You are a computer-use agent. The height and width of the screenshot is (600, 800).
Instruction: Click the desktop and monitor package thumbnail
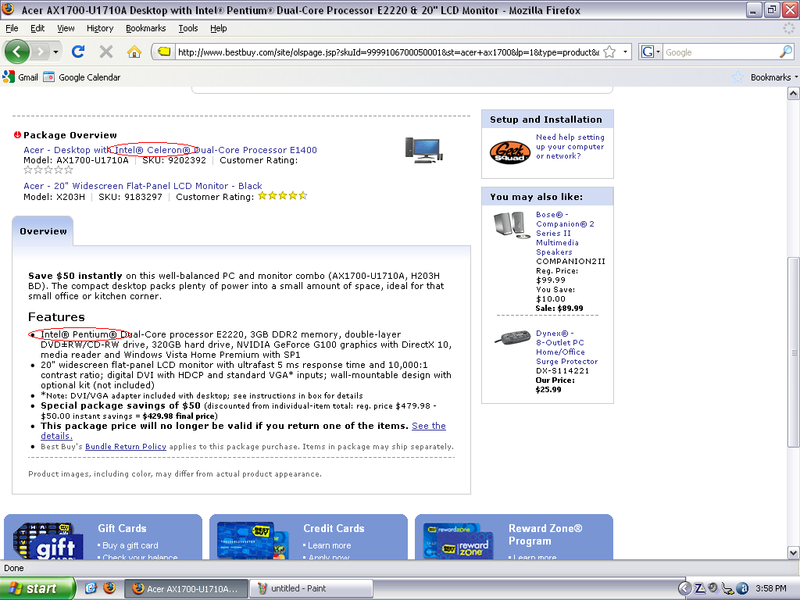423,150
